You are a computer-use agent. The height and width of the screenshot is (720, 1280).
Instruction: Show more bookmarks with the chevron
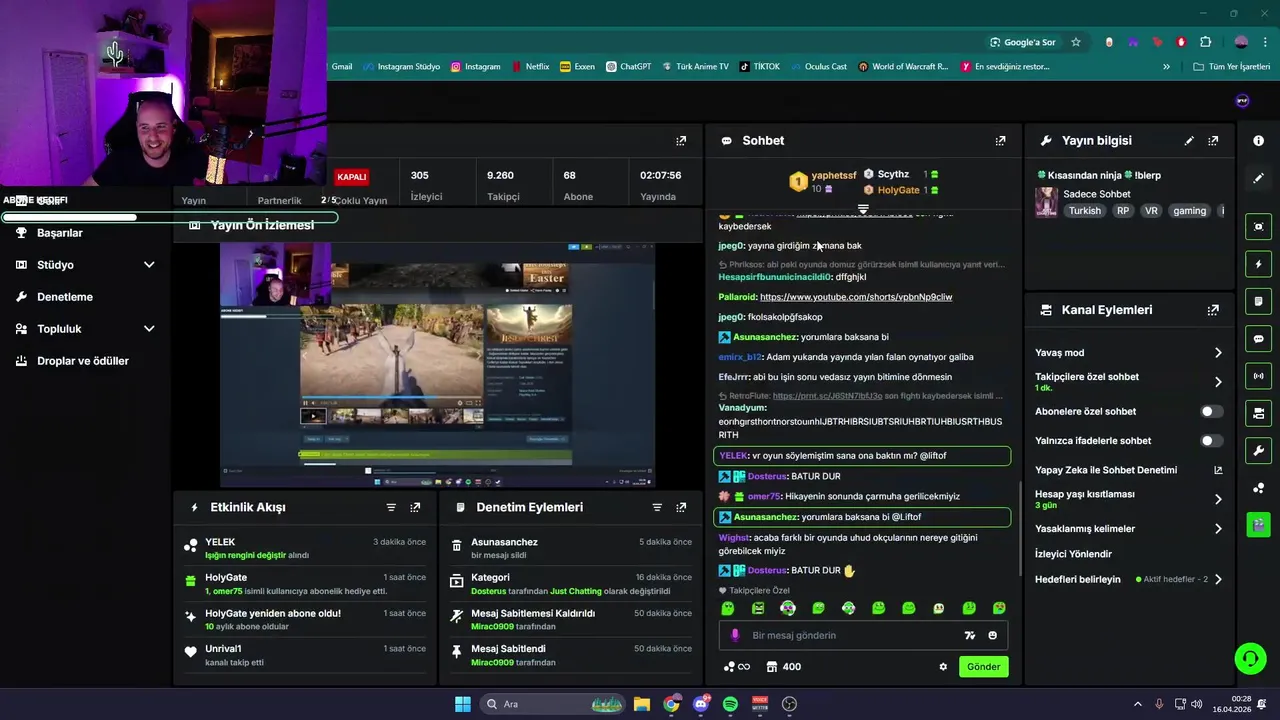[1166, 67]
